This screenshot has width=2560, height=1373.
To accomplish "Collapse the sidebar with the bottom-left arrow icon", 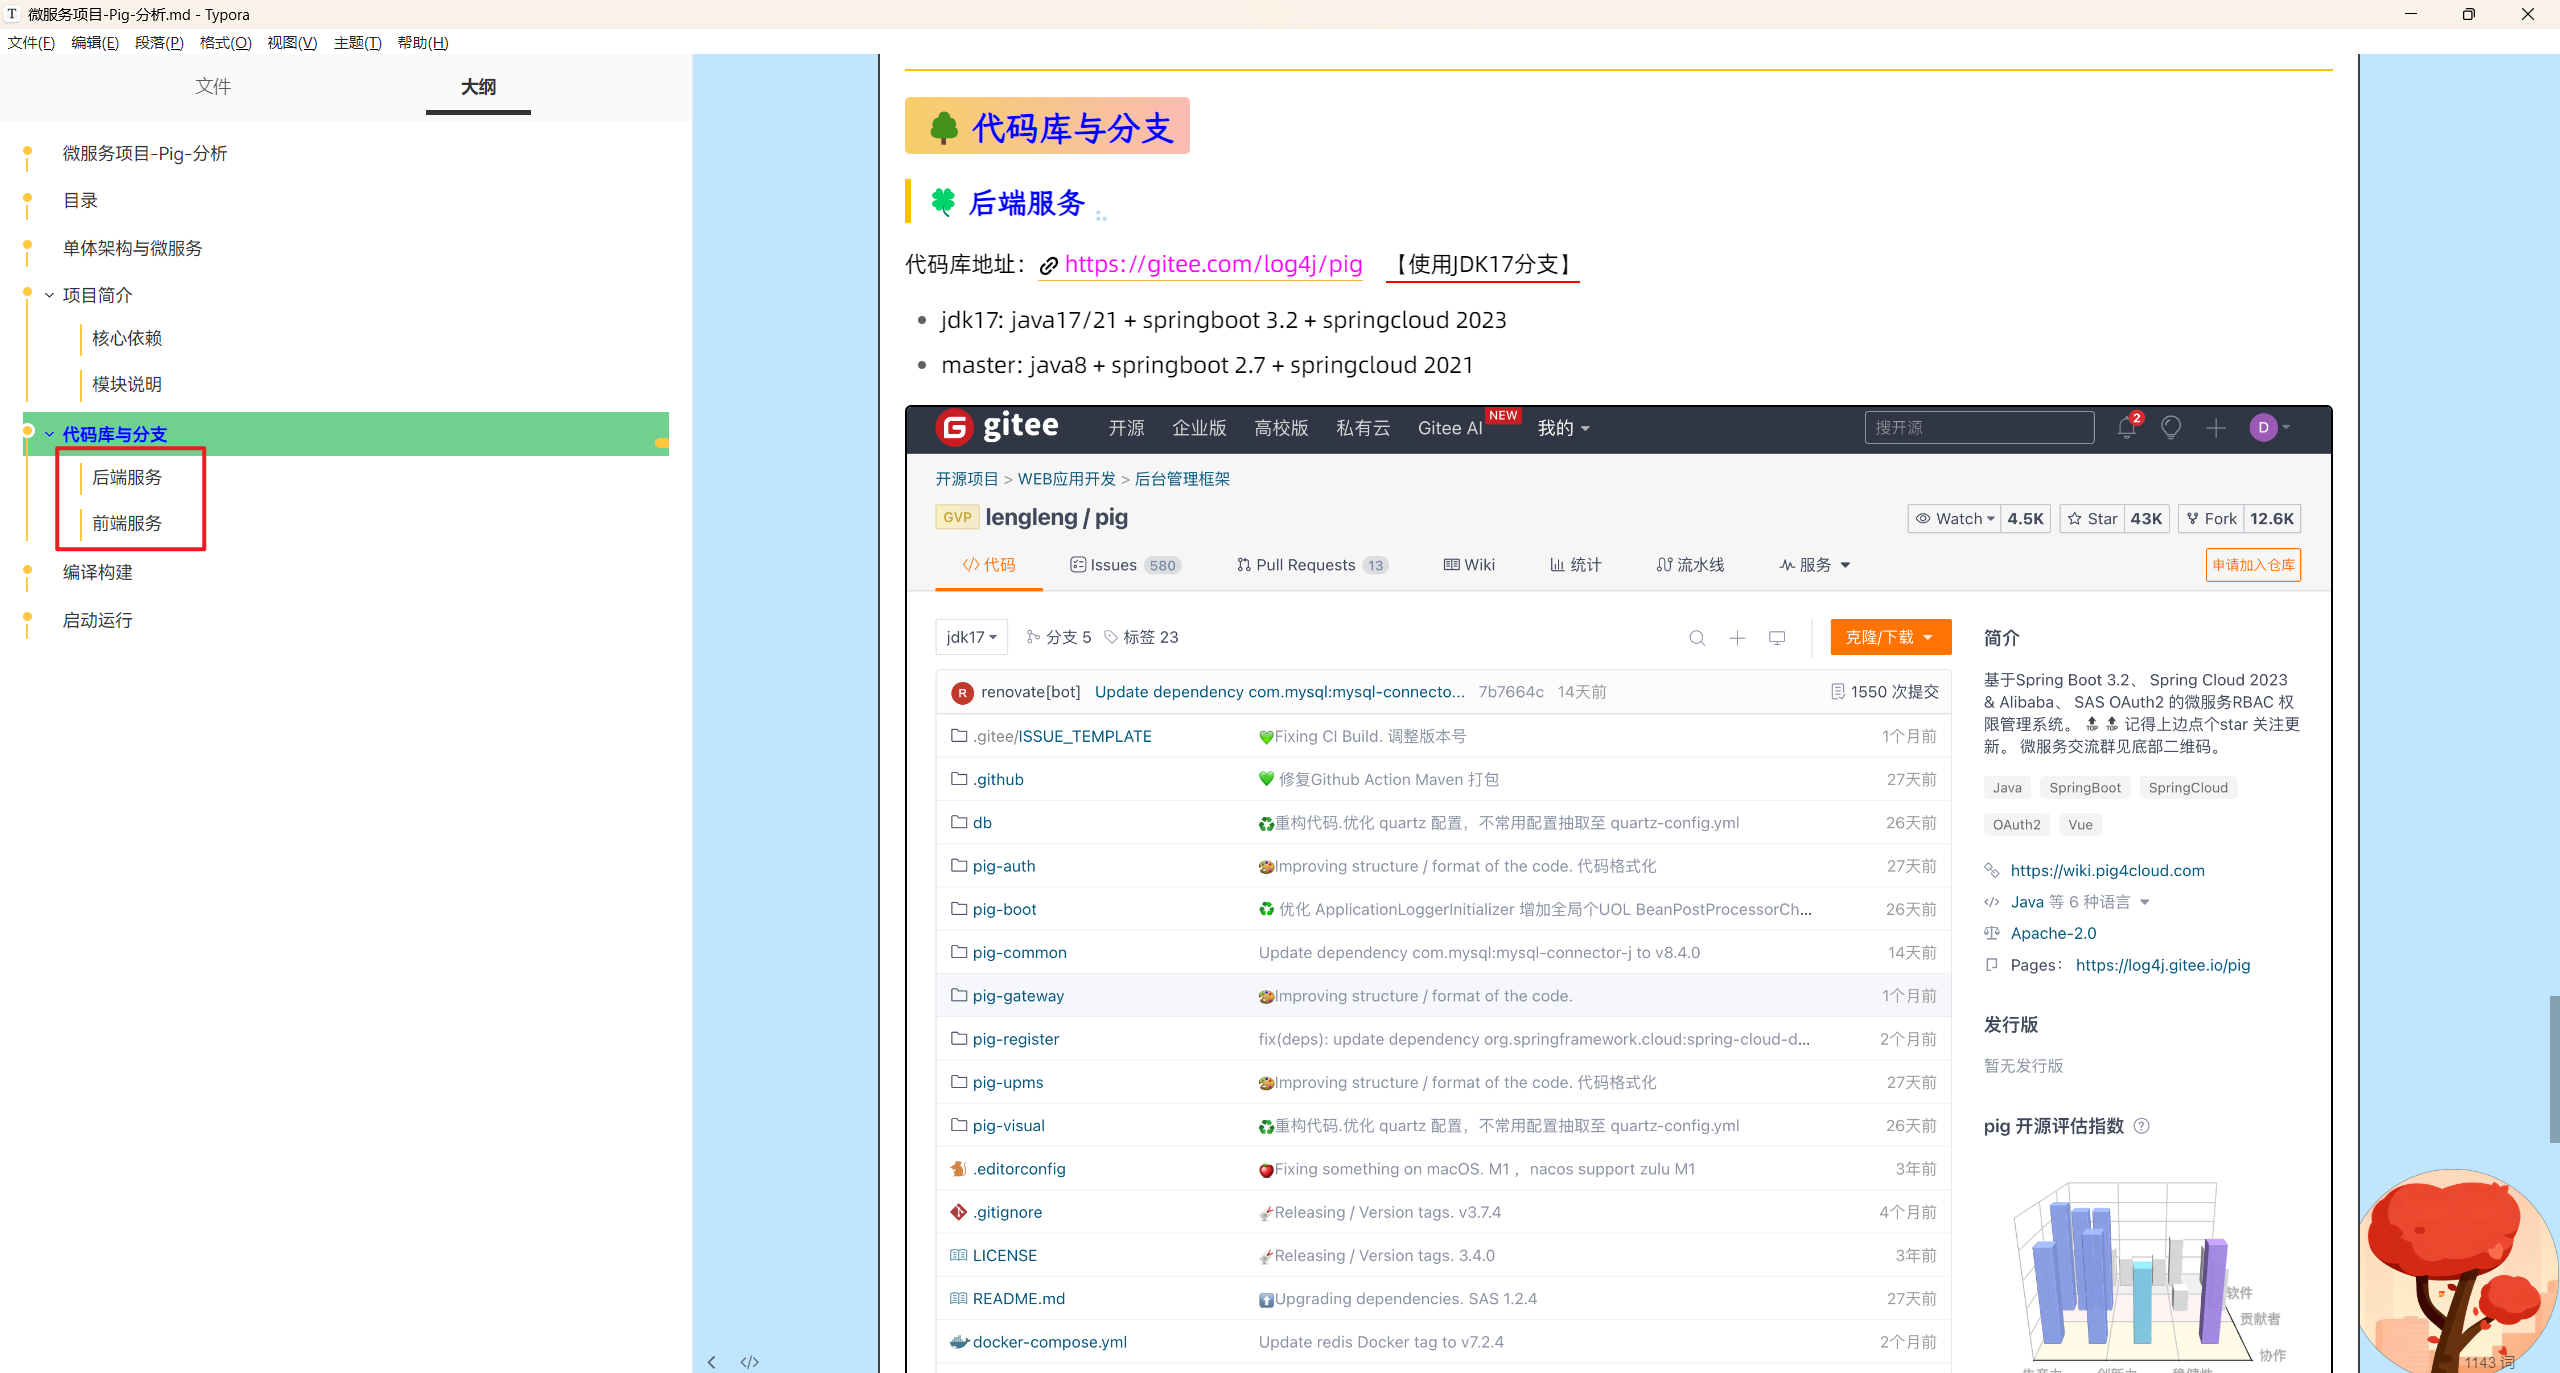I will [711, 1362].
